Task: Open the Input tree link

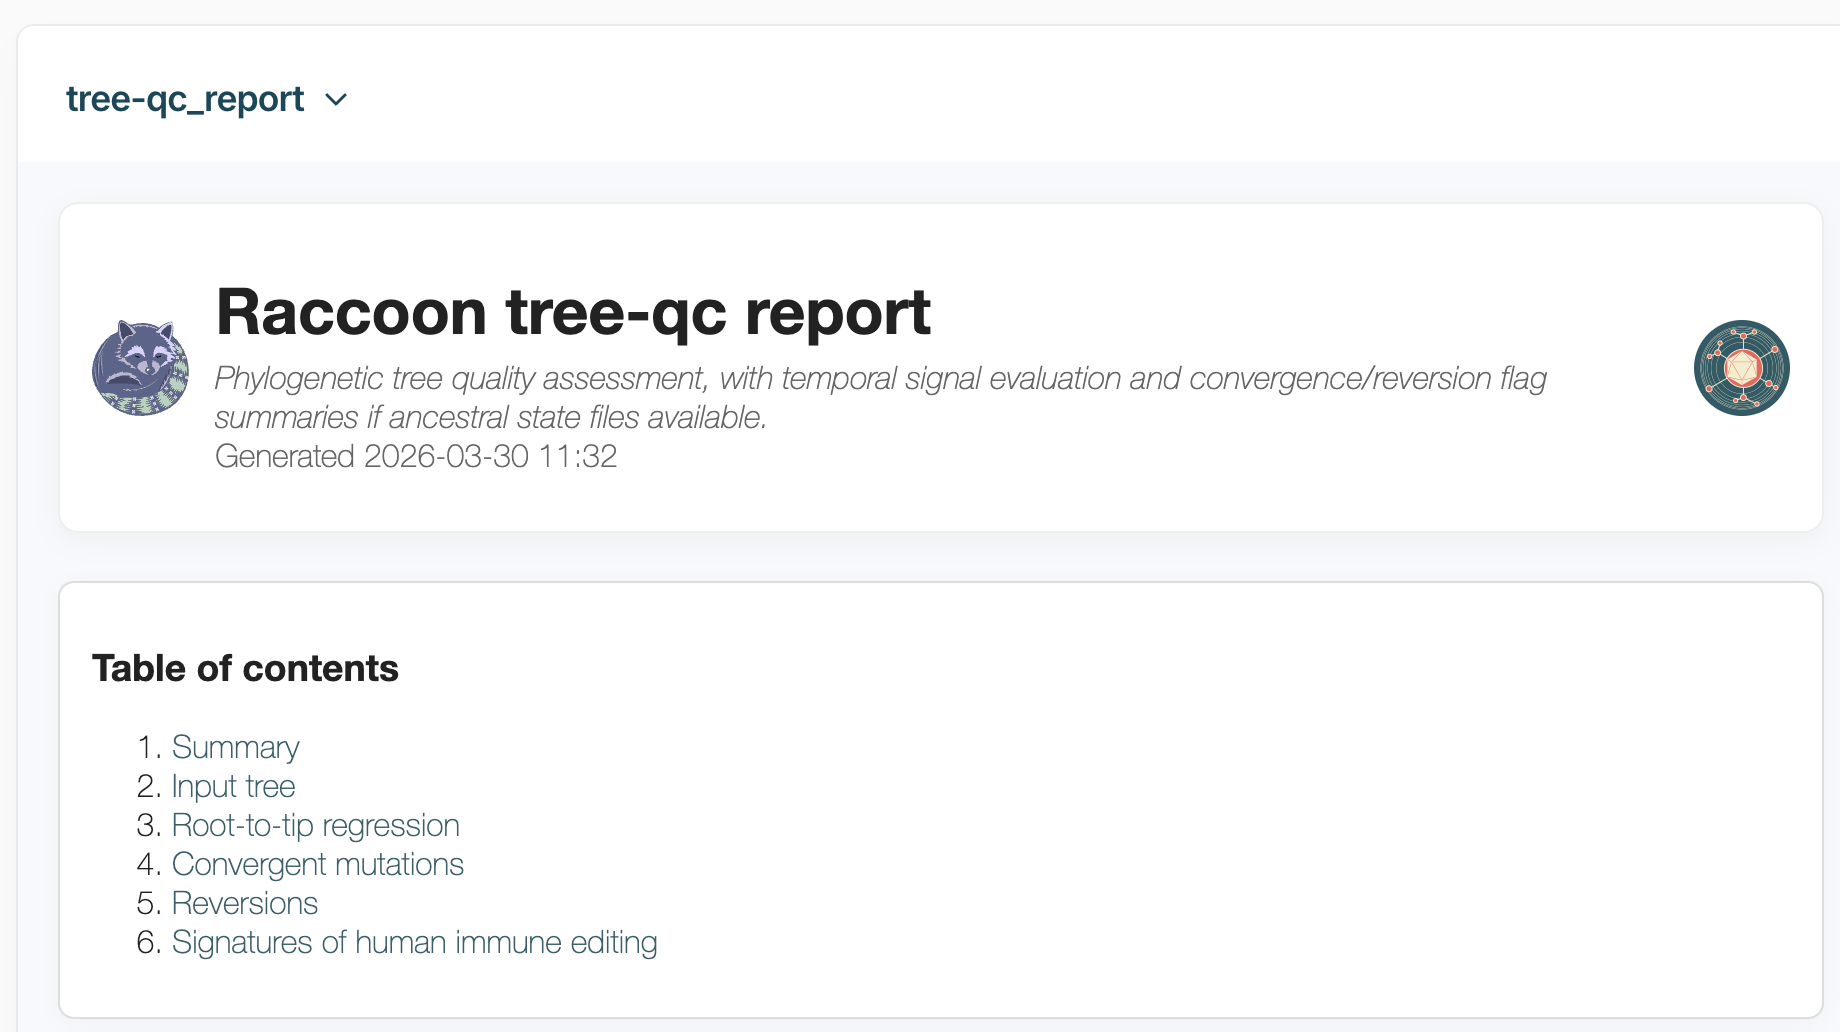Action: pos(233,786)
